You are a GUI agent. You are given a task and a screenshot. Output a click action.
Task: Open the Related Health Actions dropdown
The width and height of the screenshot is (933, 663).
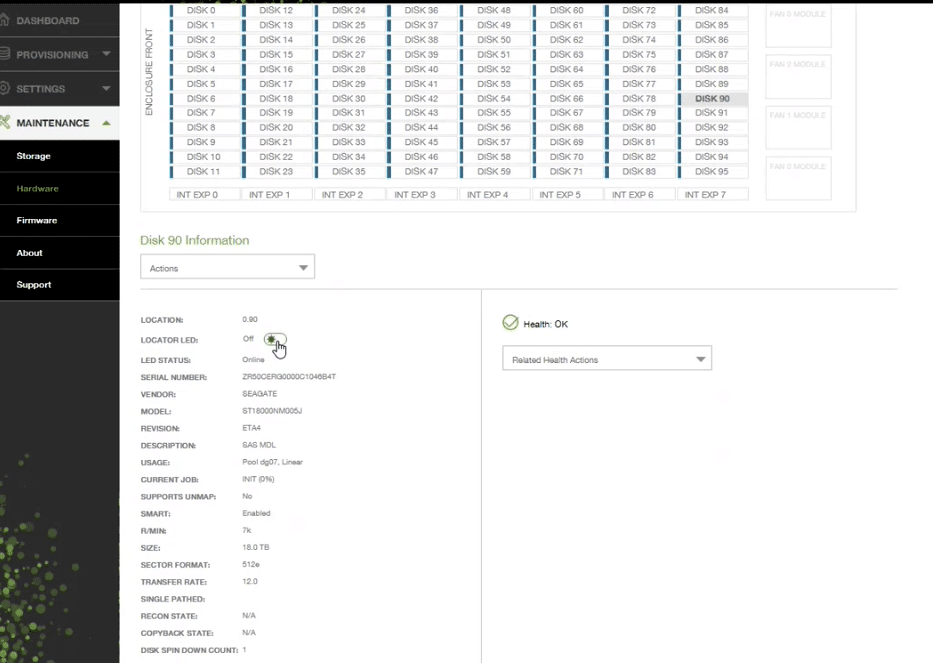point(607,359)
